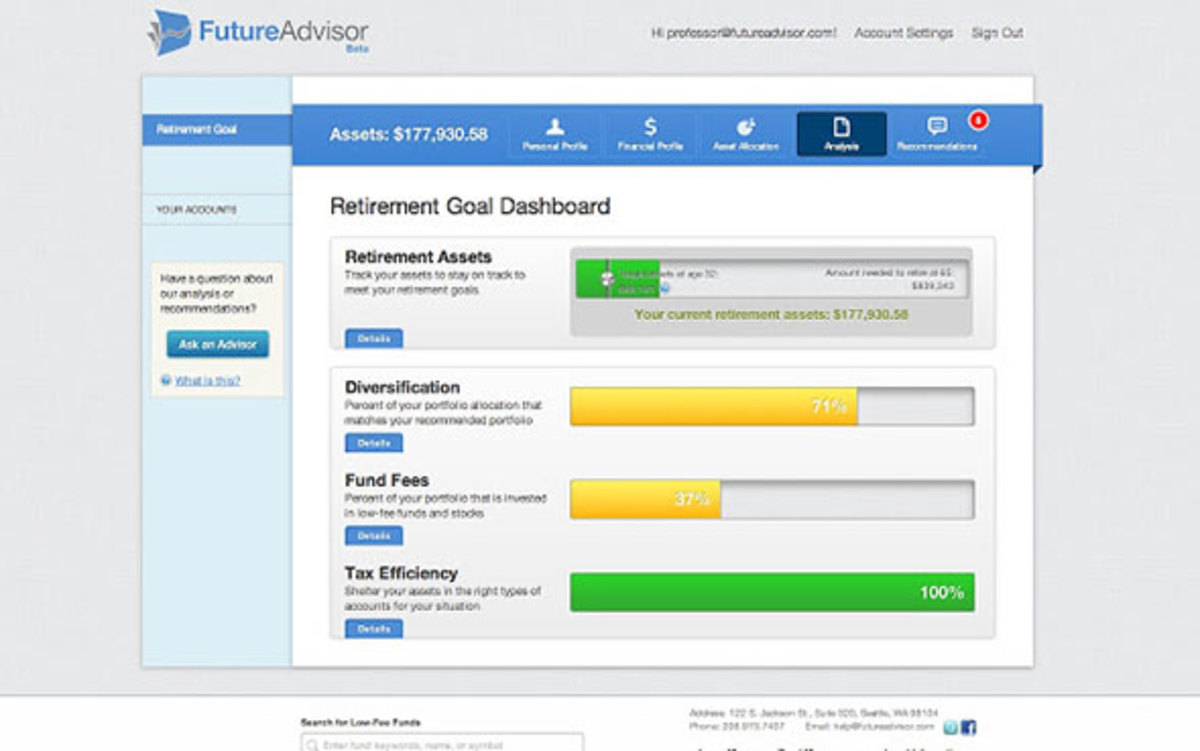Click the help icon beside What is this?

tap(166, 380)
